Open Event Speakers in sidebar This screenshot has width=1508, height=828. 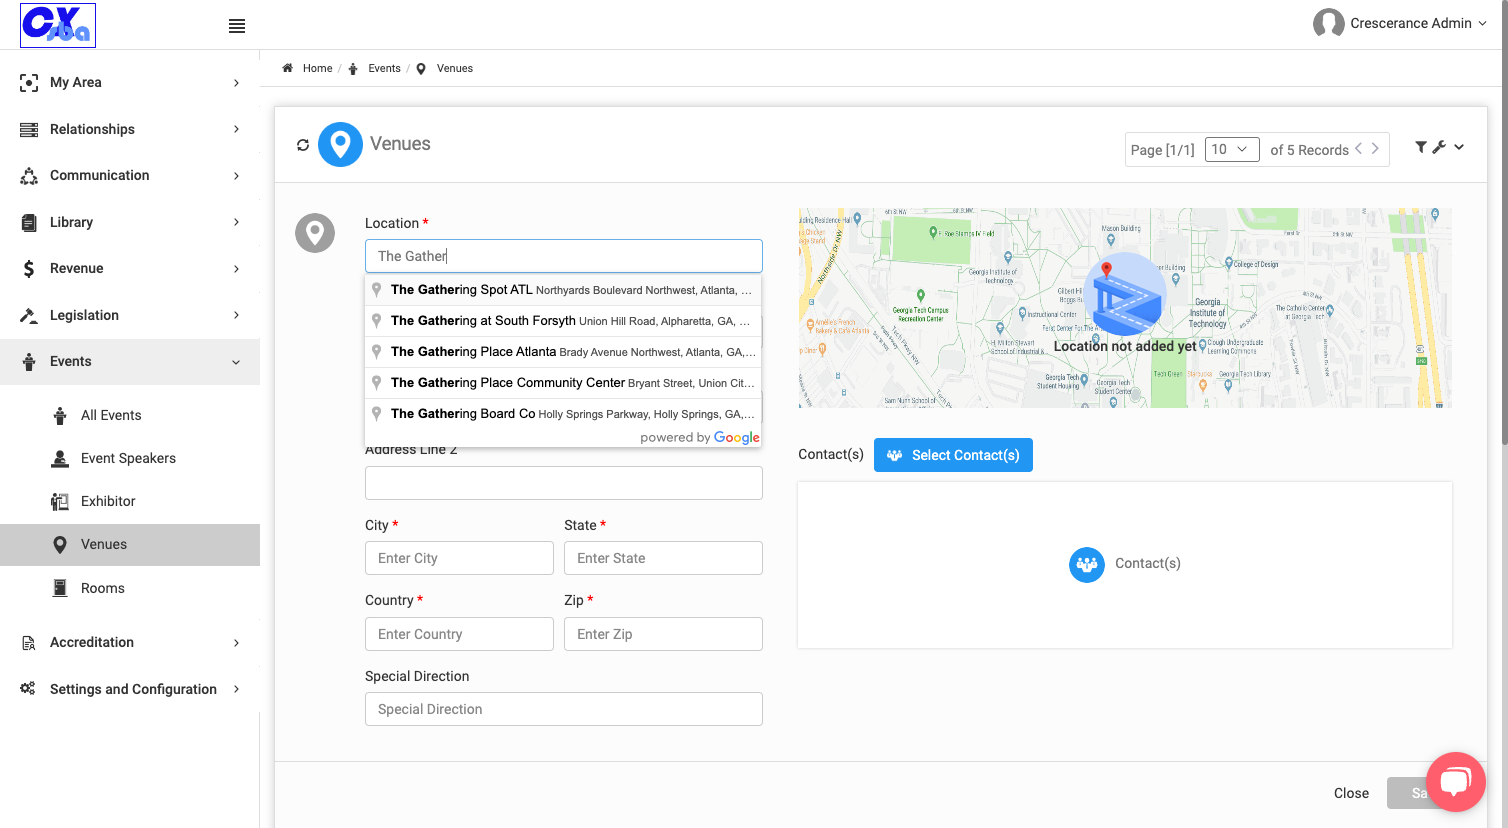(x=130, y=458)
